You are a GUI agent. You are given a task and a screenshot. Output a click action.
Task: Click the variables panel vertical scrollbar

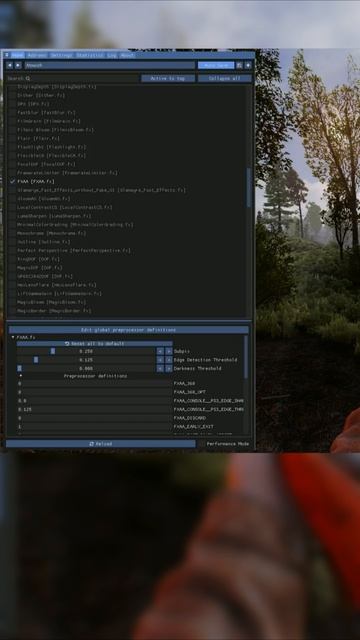point(246,357)
